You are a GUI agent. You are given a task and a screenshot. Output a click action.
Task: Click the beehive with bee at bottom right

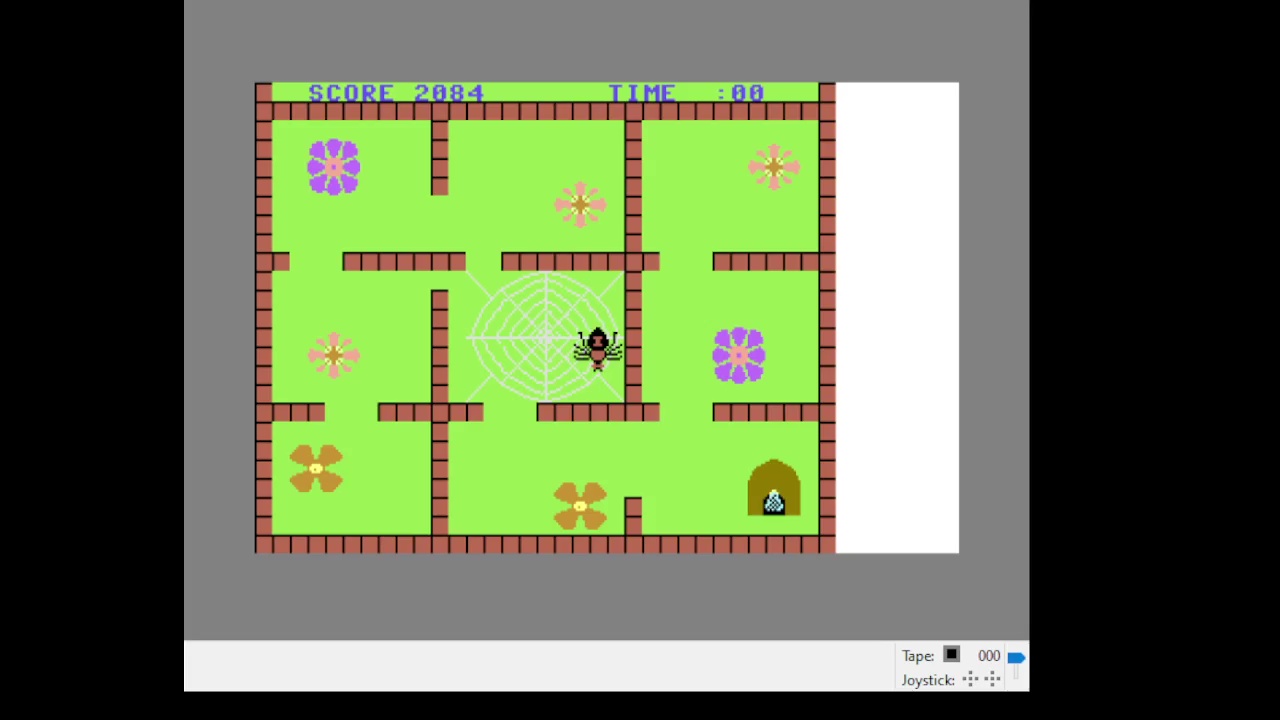[x=773, y=488]
